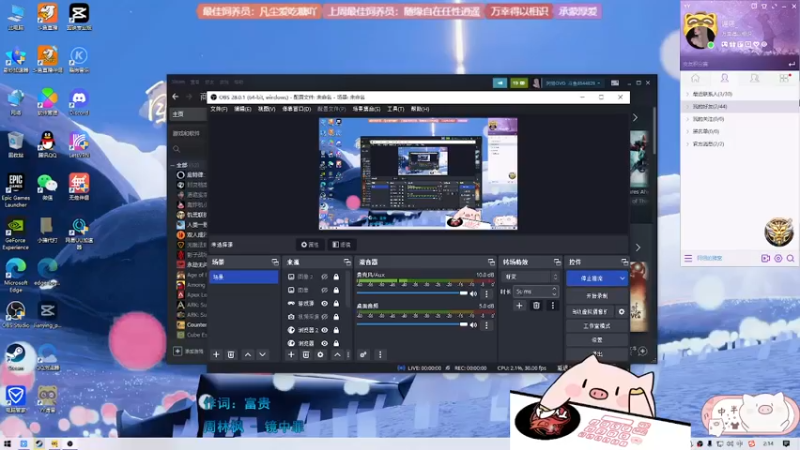The image size is (800, 450).
Task: Collapse the 全部 category in Steam library
Action: coord(172,165)
